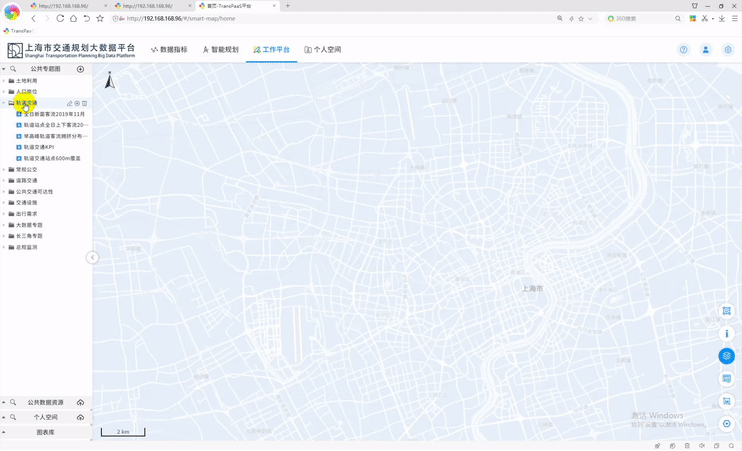The height and width of the screenshot is (451, 742).
Task: Switch to 数据指标 tab
Action: point(169,49)
